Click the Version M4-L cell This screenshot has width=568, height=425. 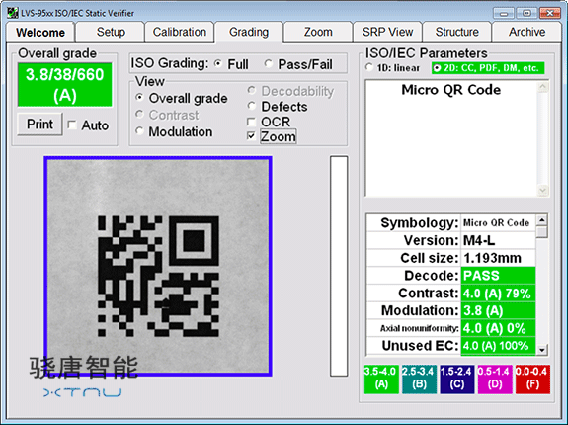pos(498,240)
